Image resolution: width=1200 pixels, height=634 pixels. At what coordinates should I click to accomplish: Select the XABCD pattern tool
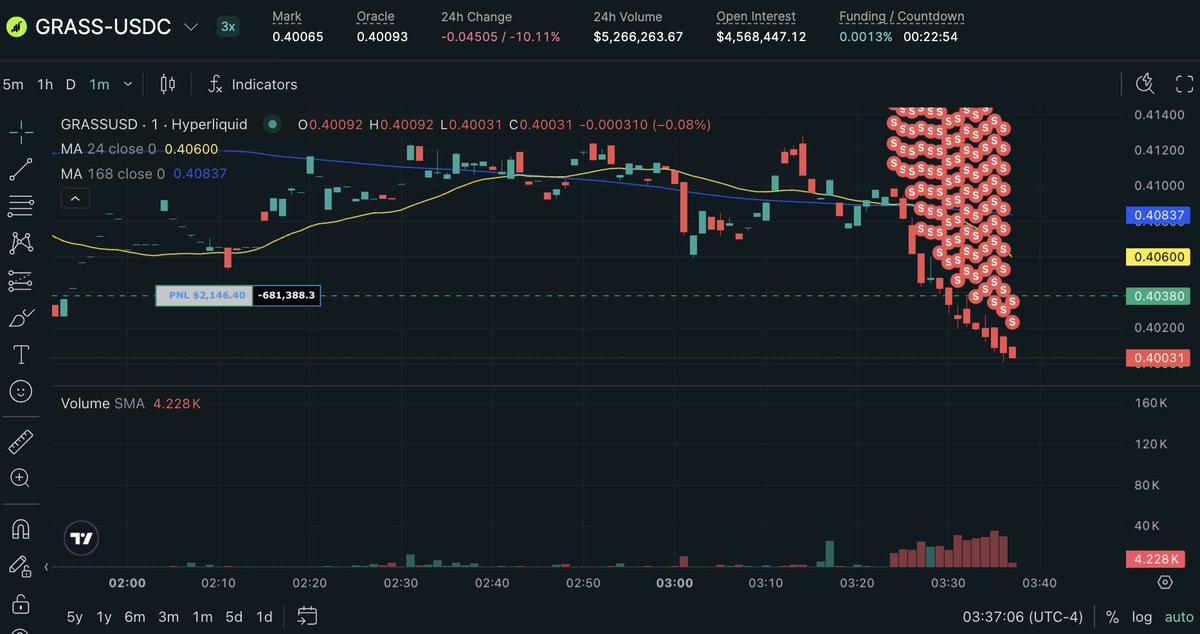coord(21,243)
